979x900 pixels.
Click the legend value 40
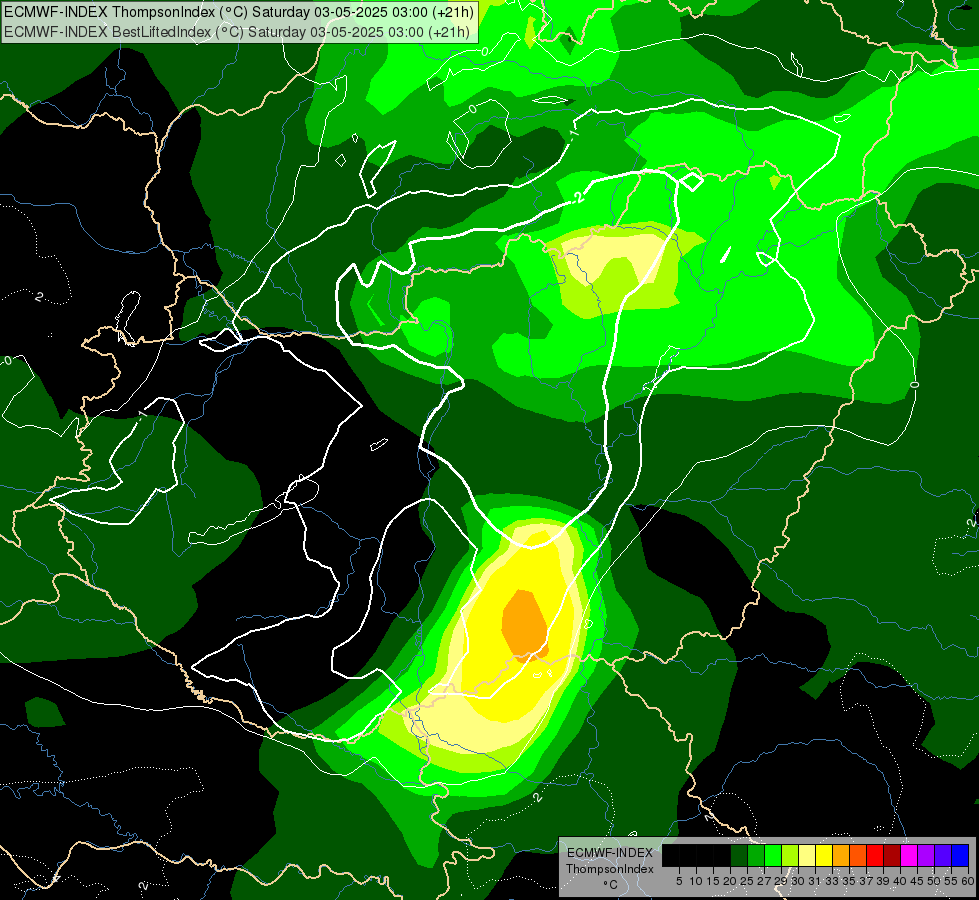pyautogui.click(x=900, y=881)
